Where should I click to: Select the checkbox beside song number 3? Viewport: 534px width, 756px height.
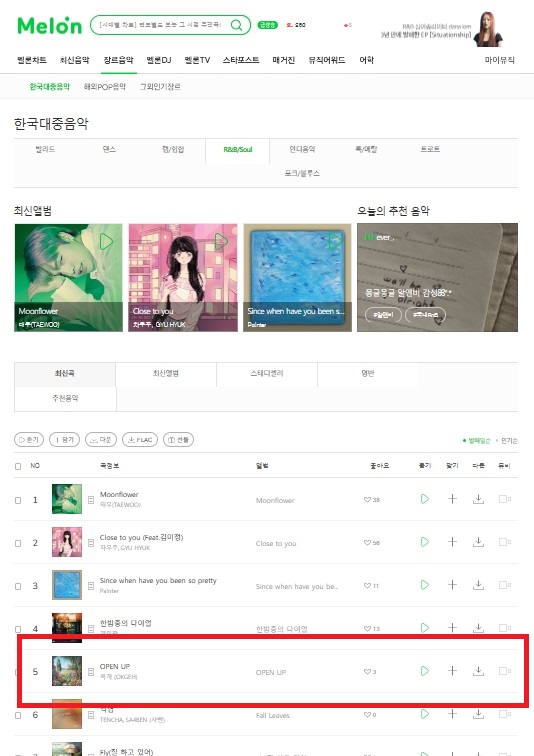(18, 586)
